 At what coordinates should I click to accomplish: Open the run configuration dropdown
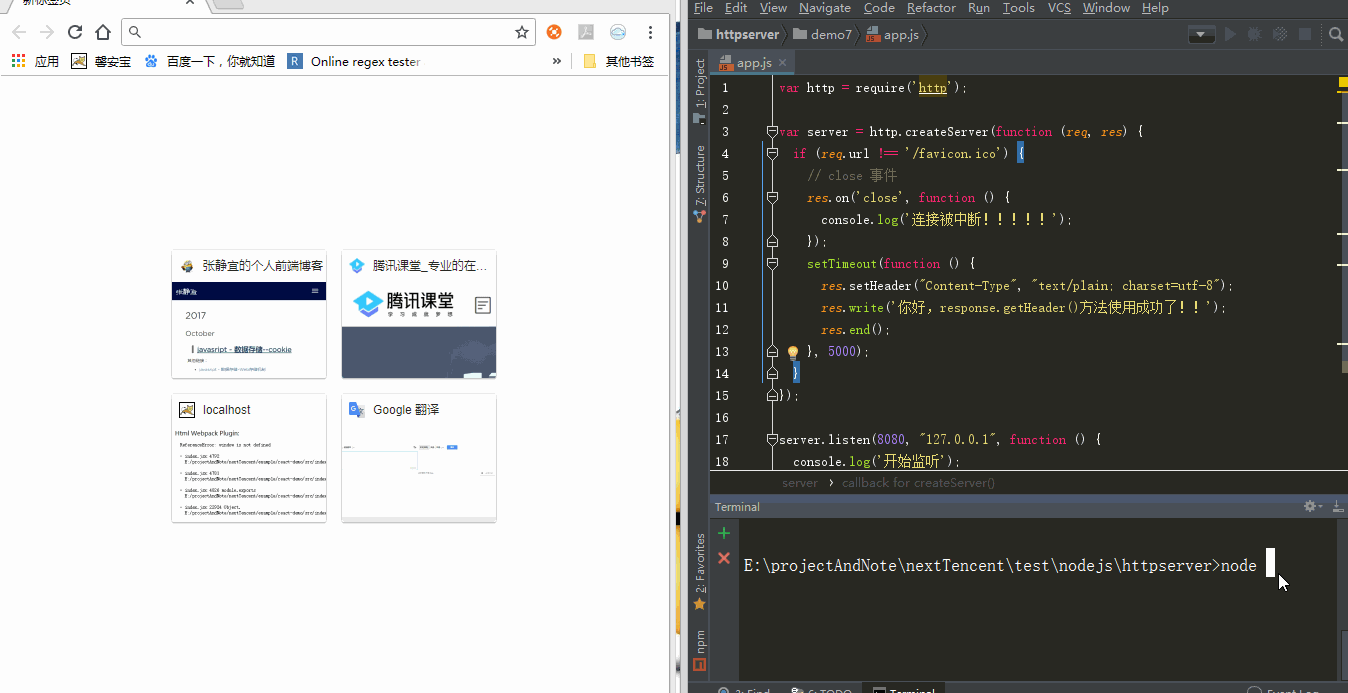point(1201,35)
